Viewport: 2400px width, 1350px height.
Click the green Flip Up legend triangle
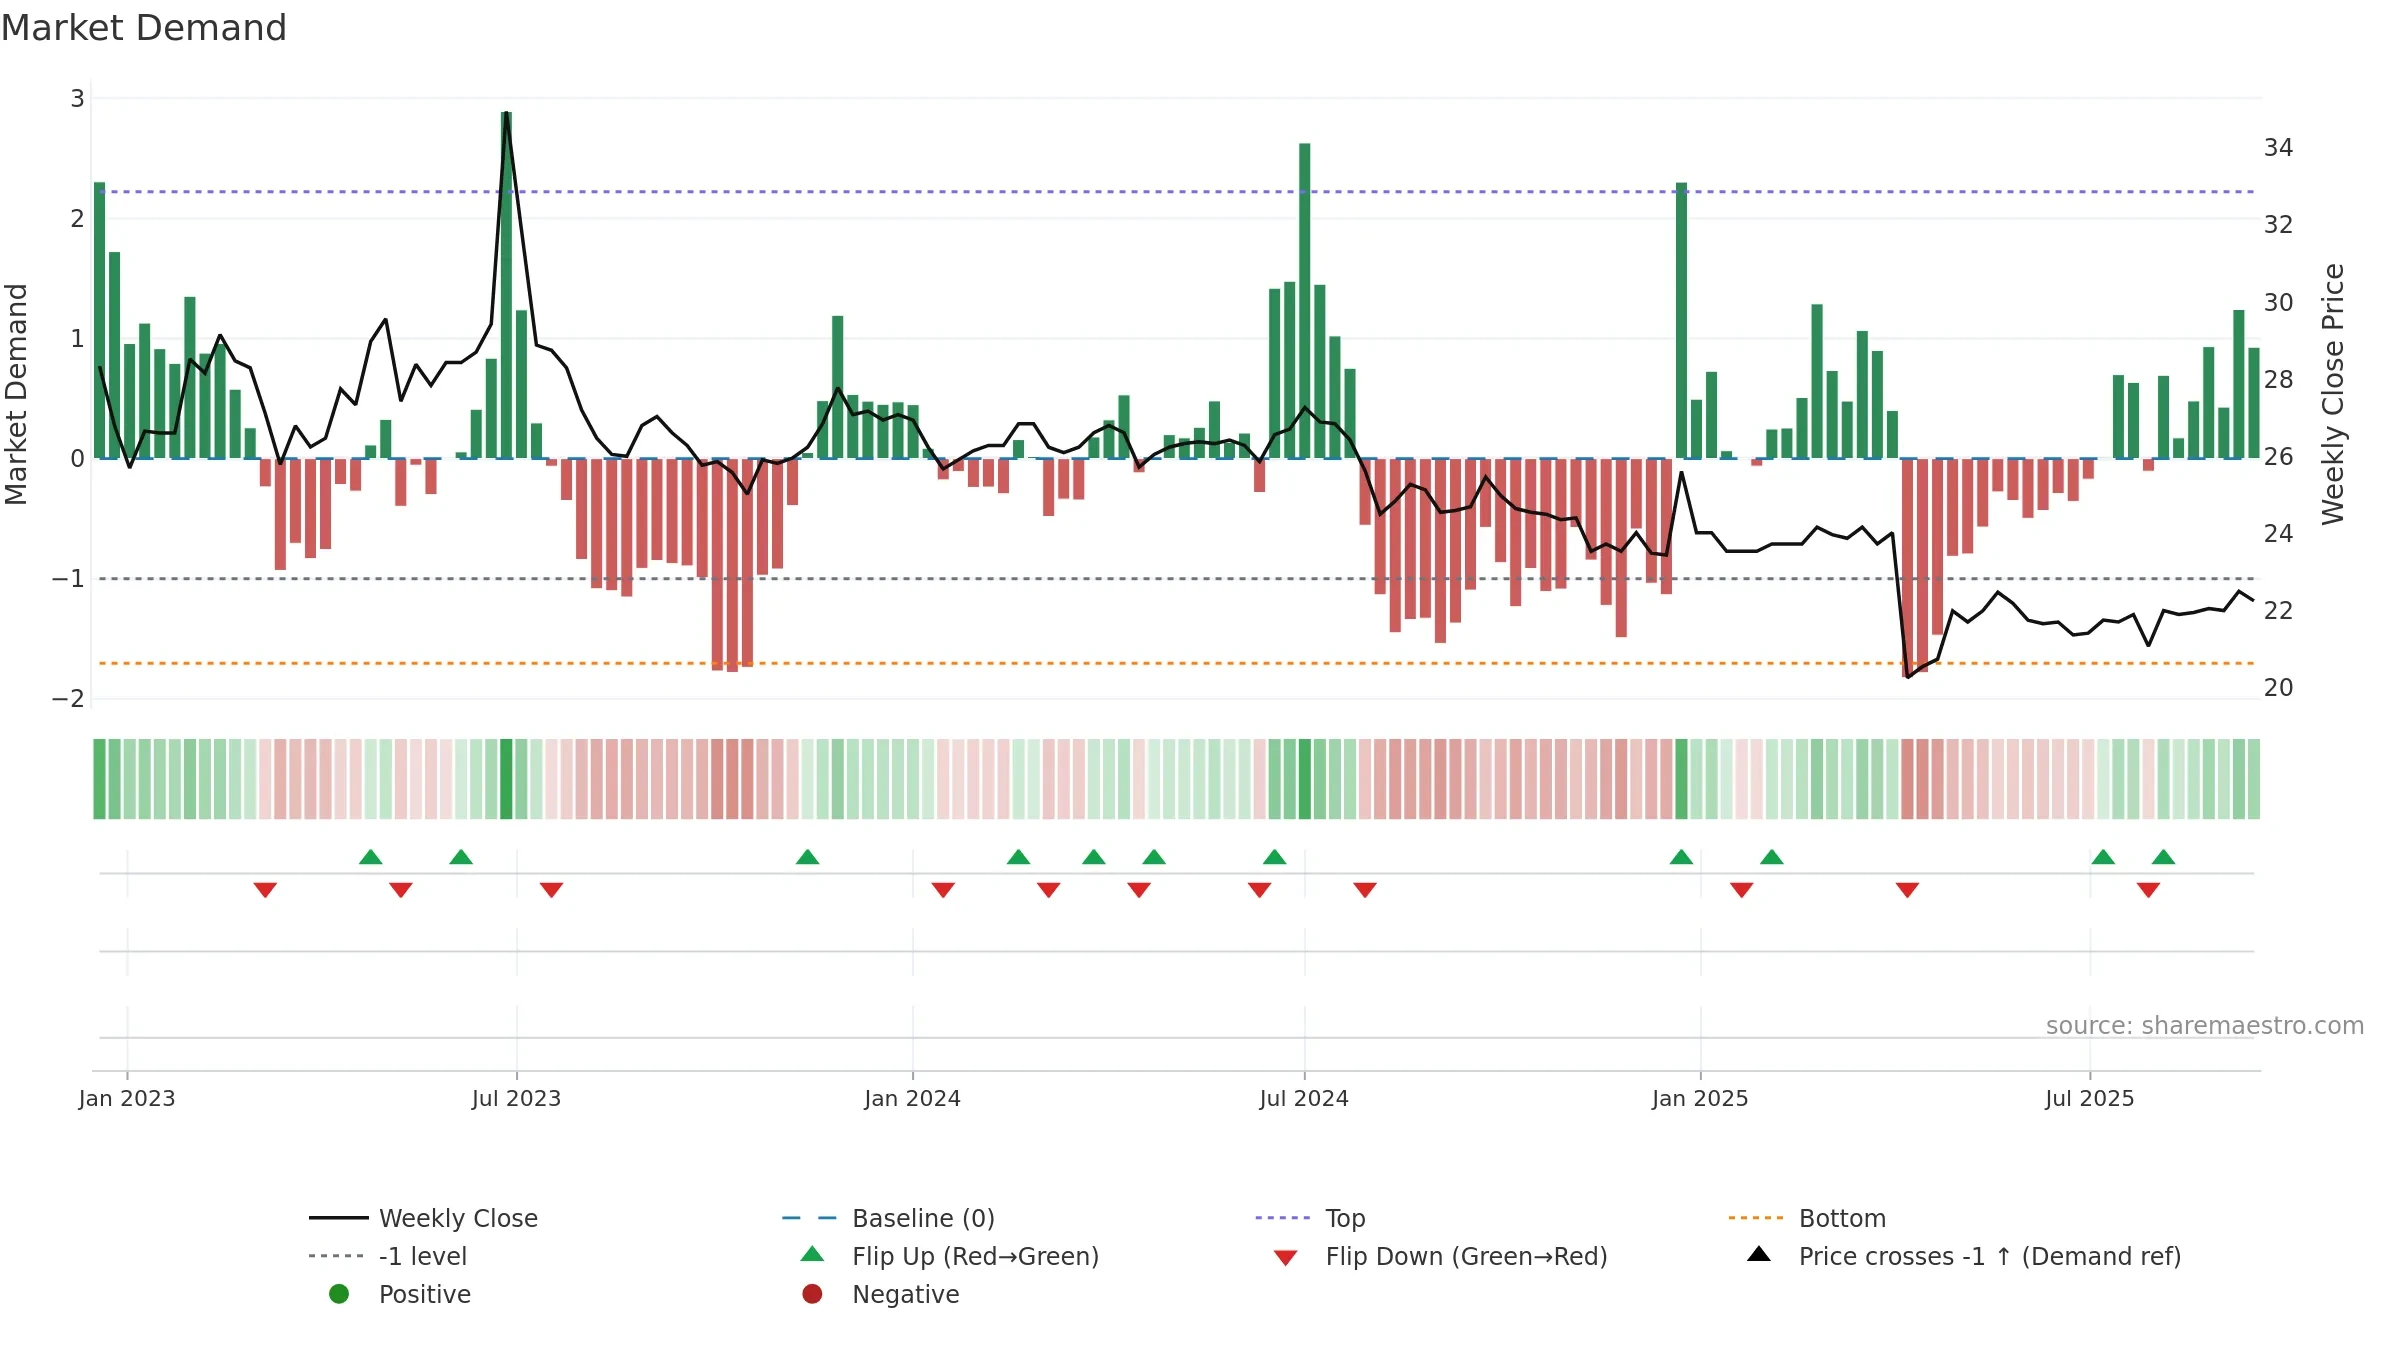coord(813,1254)
